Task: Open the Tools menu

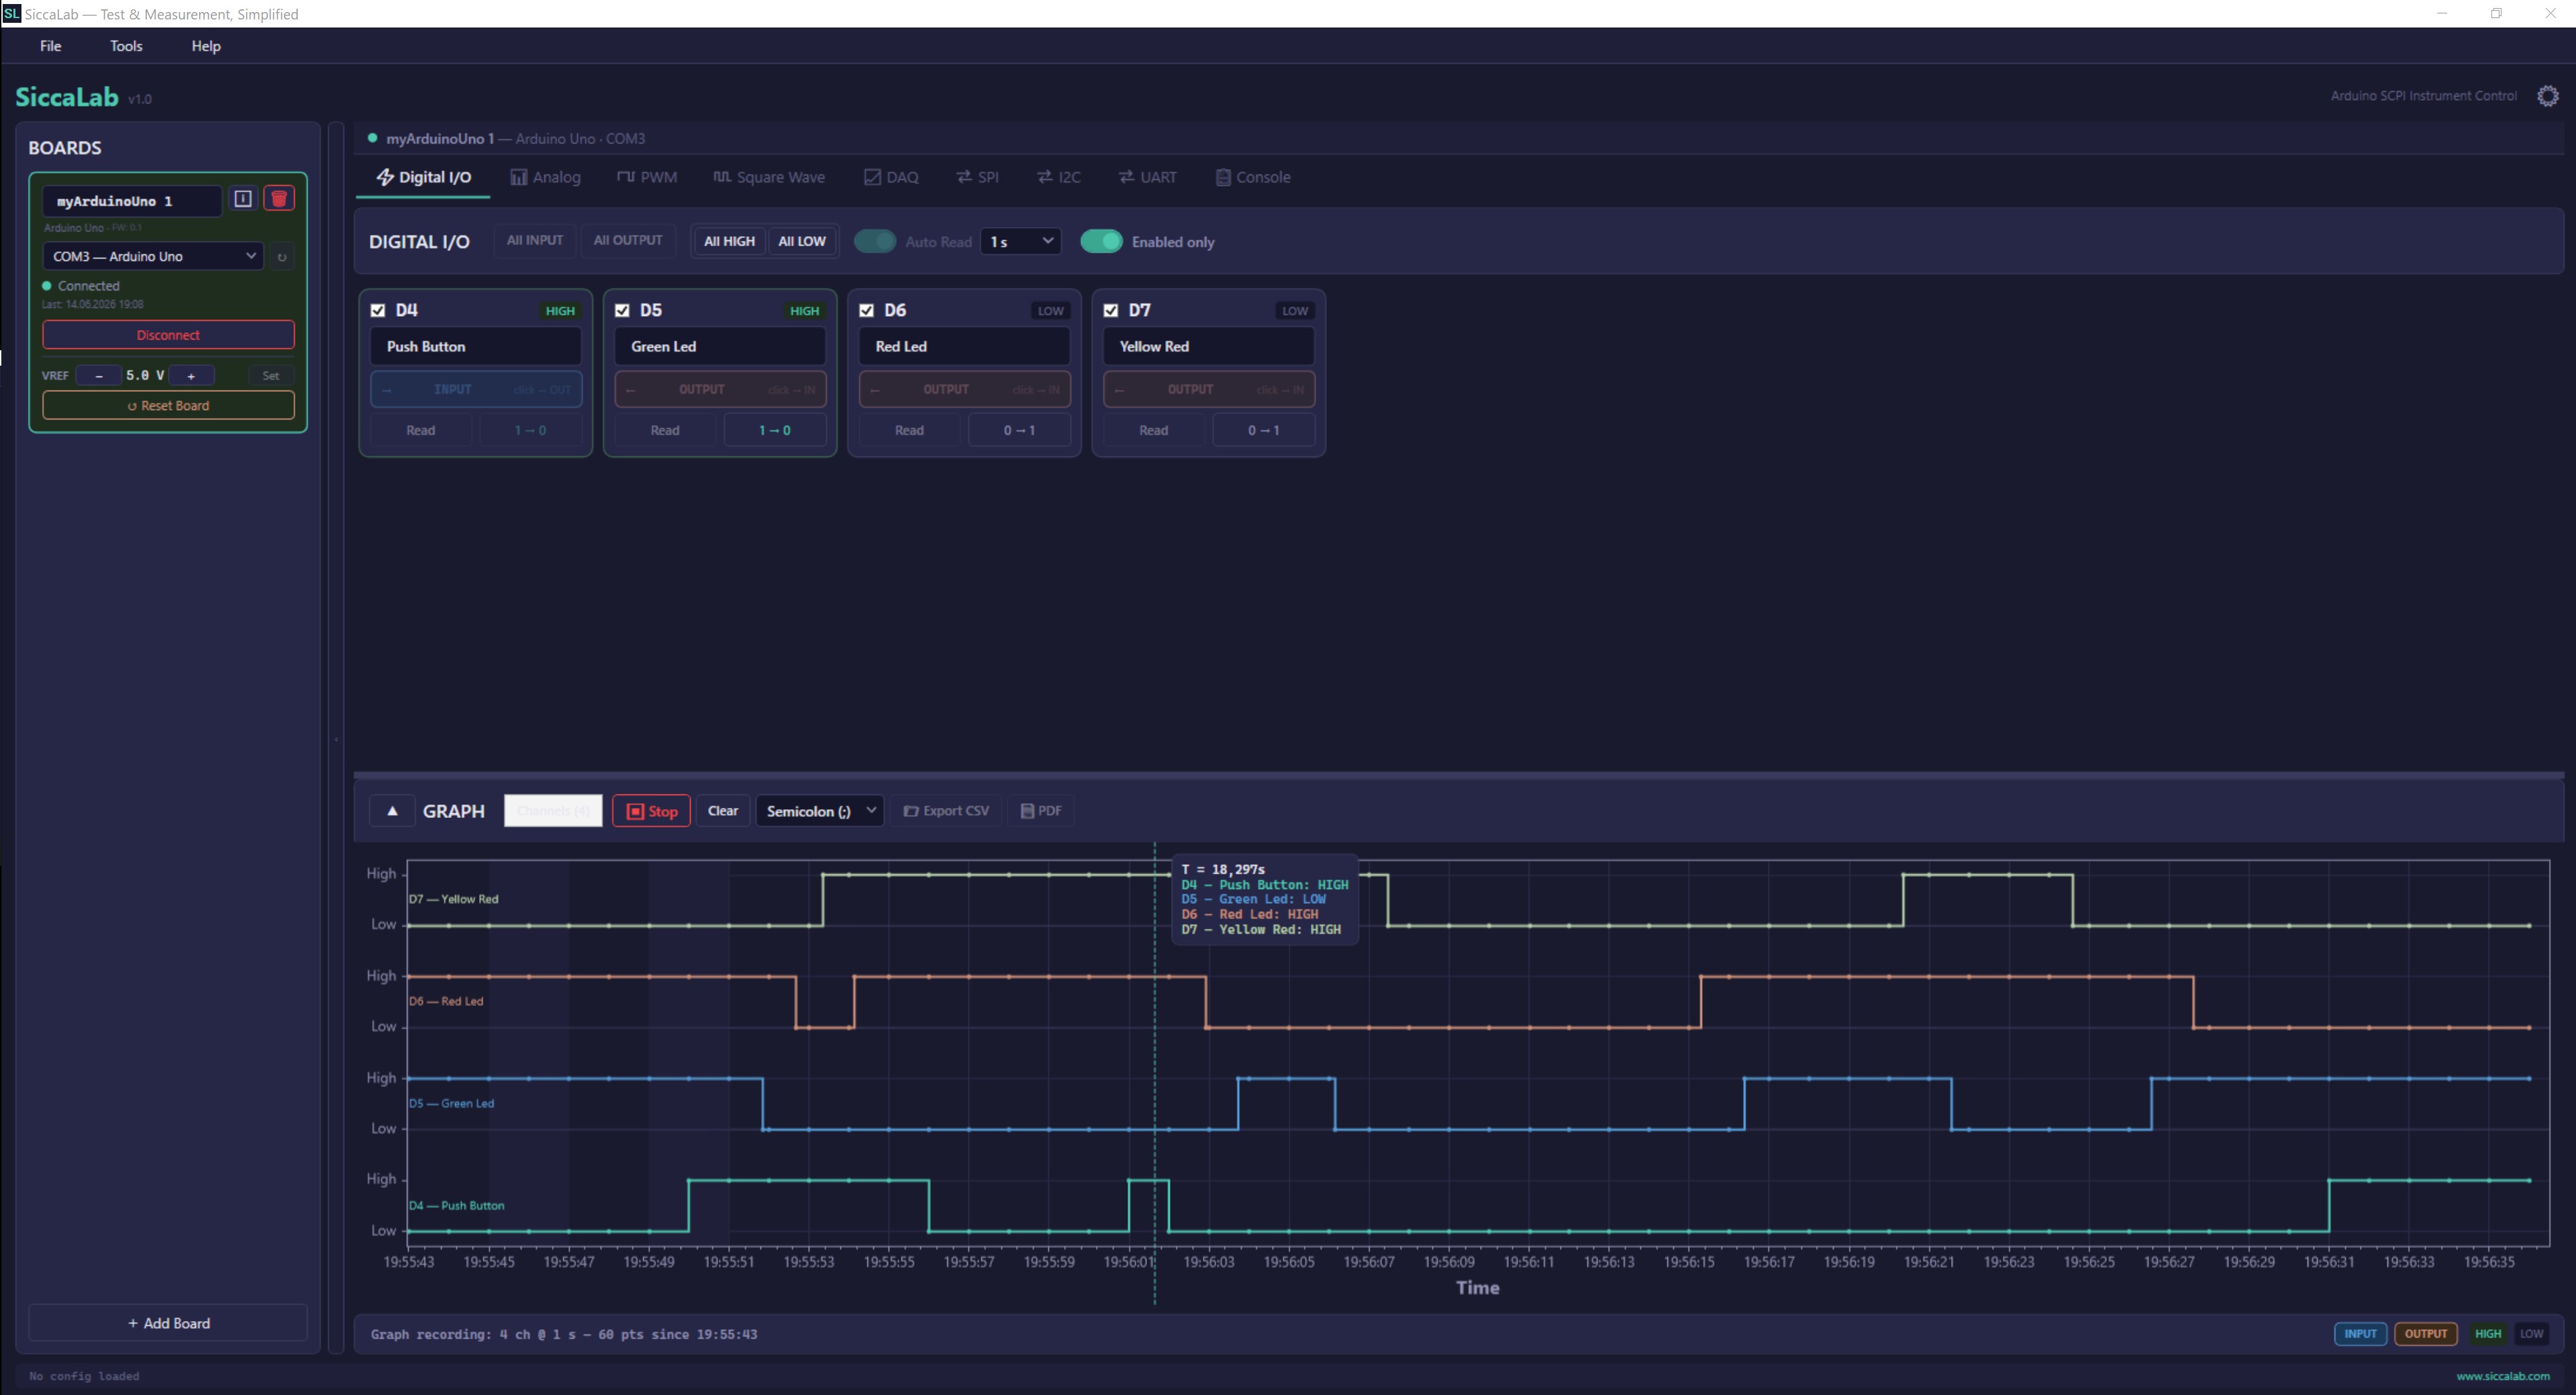Action: pos(126,46)
